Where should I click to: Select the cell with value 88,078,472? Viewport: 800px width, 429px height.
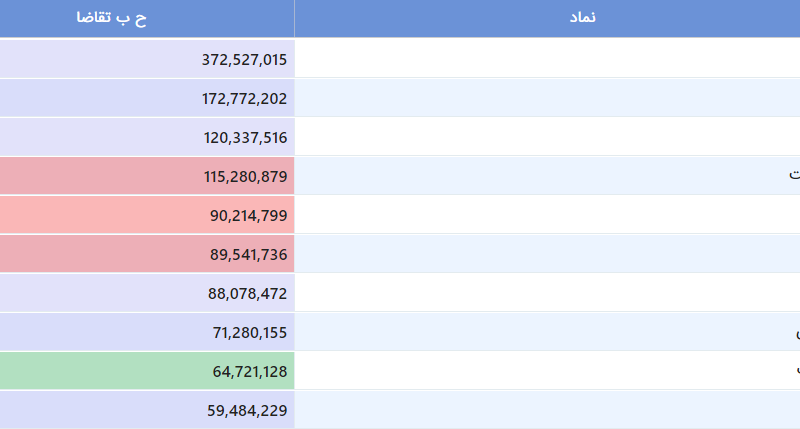(x=147, y=293)
